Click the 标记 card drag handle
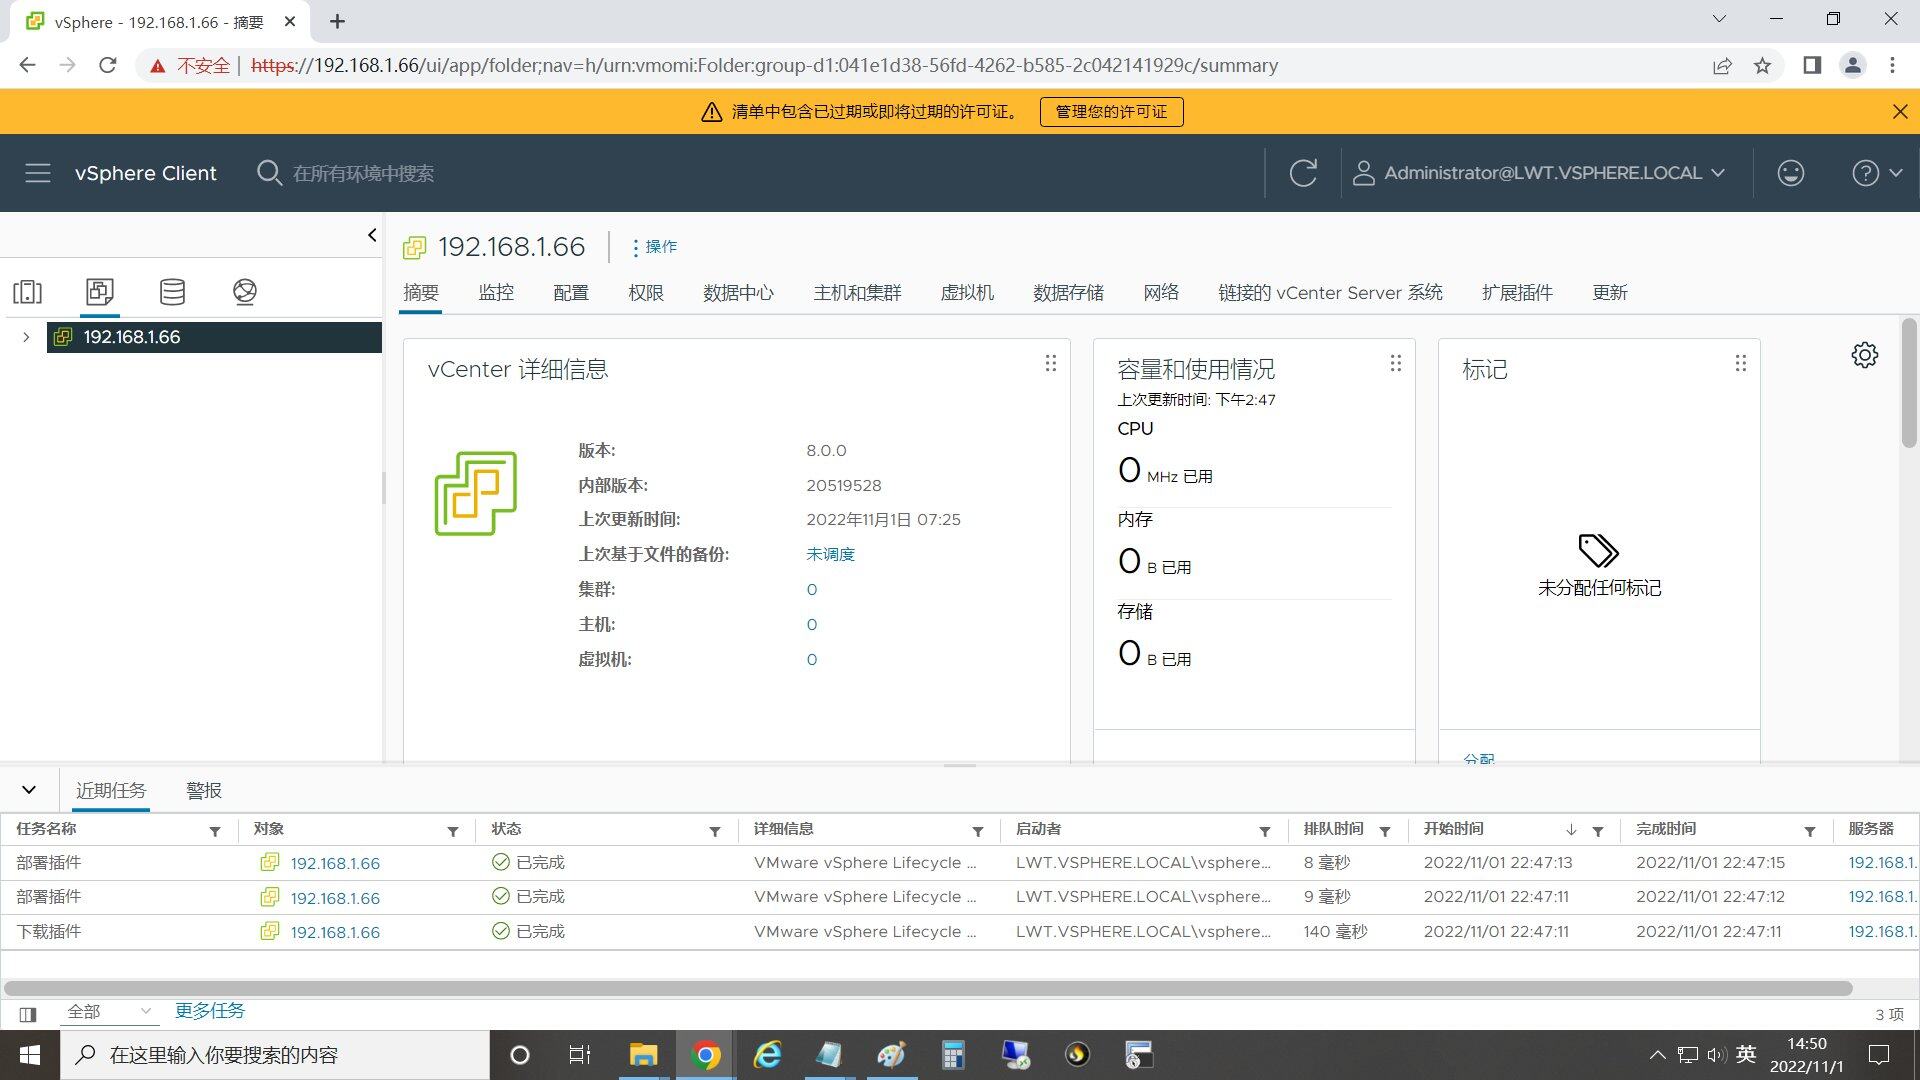Viewport: 1920px width, 1080px height. click(1740, 364)
